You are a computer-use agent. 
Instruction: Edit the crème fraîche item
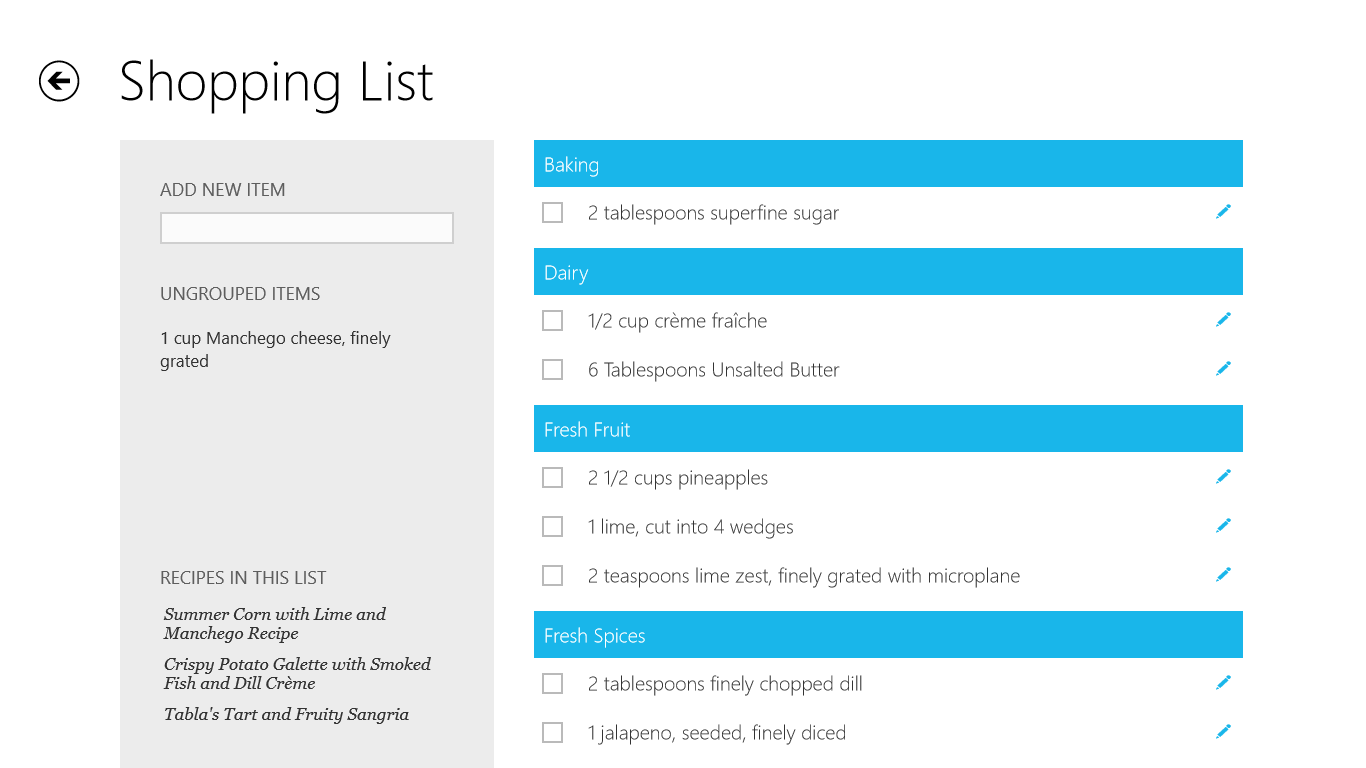1223,320
